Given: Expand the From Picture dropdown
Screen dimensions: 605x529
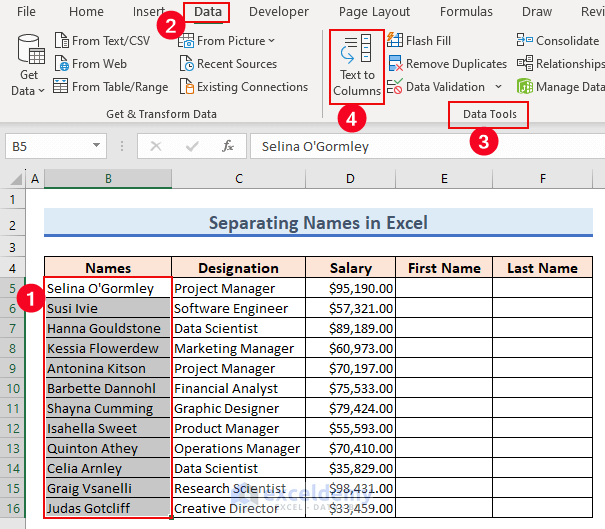Looking at the screenshot, I should click(272, 41).
